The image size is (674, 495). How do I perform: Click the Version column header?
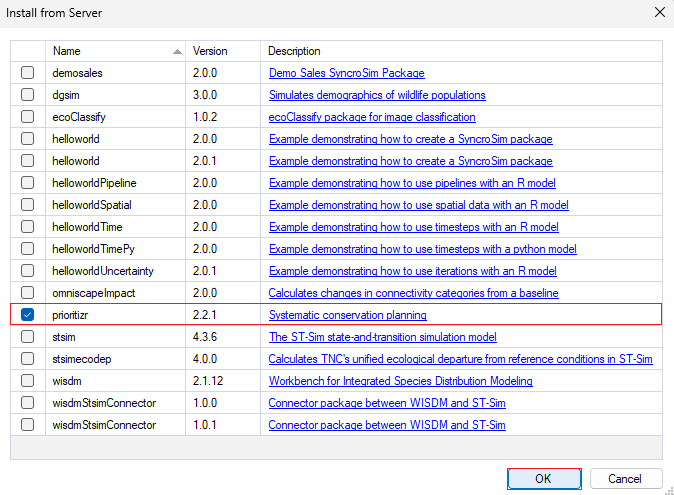(223, 51)
